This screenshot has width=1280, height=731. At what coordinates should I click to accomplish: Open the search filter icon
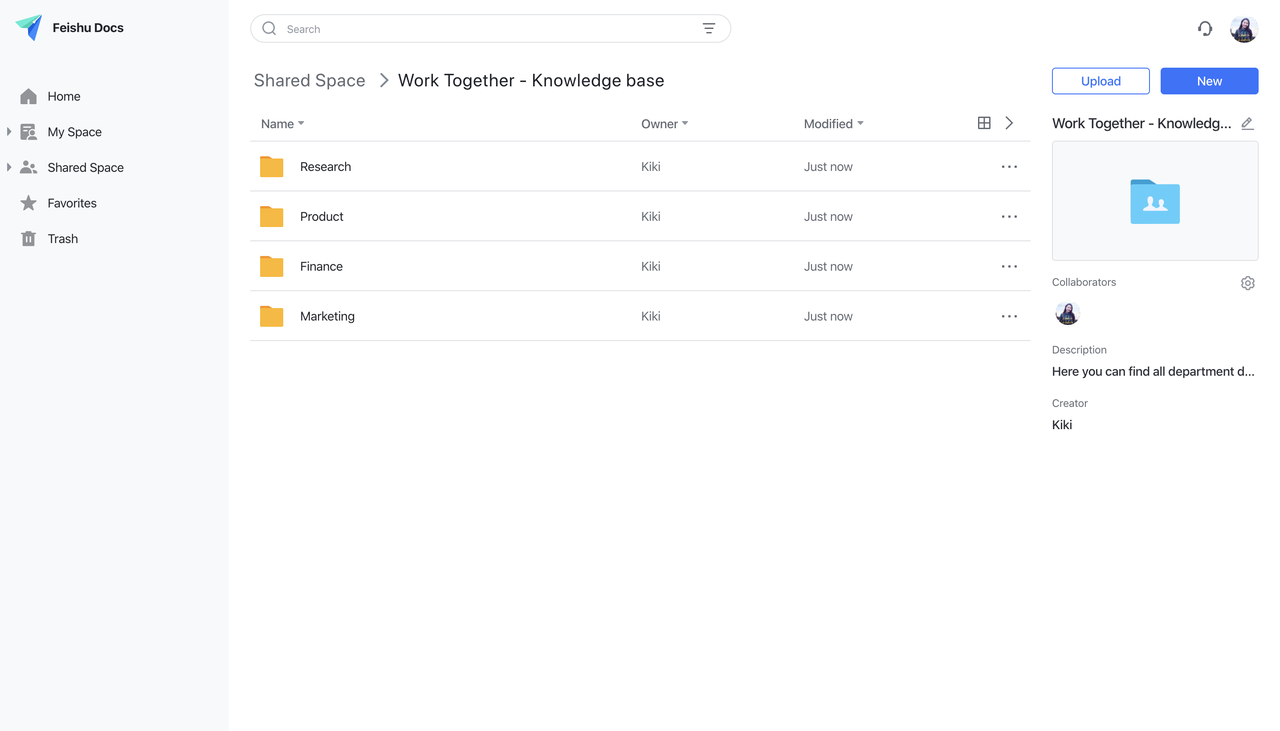coord(709,28)
